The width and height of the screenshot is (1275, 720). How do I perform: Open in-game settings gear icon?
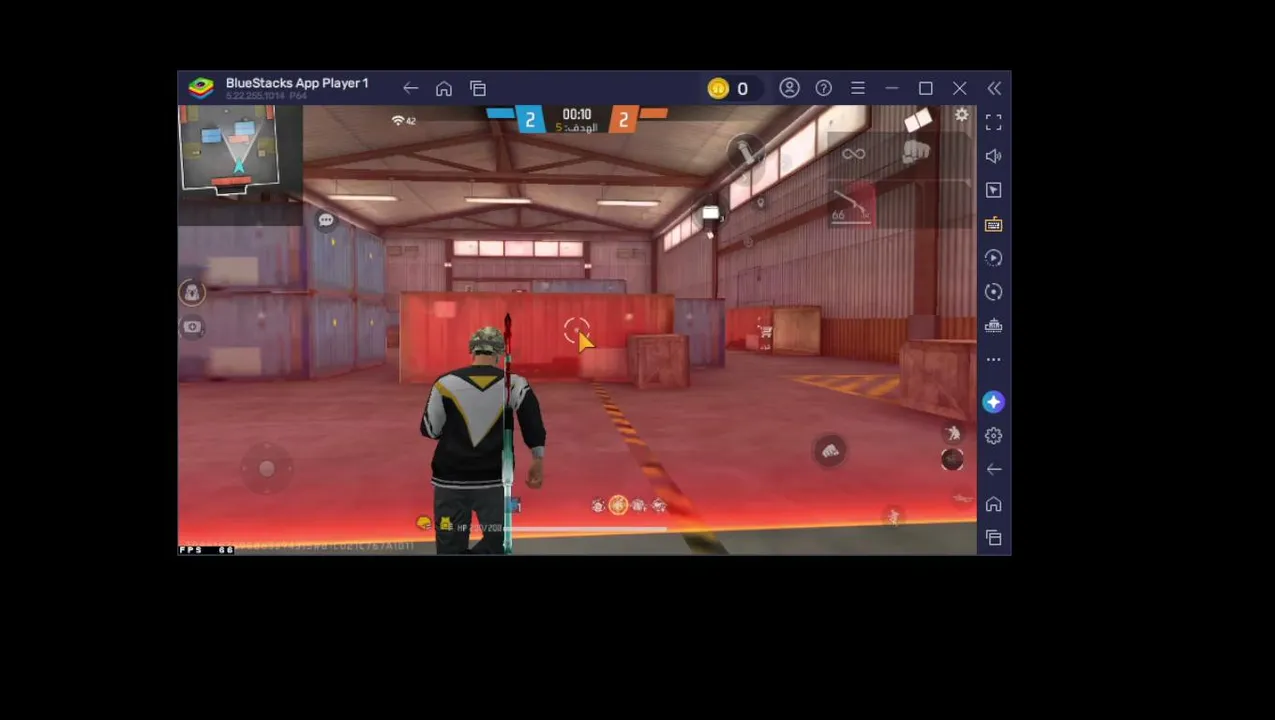[x=961, y=116]
